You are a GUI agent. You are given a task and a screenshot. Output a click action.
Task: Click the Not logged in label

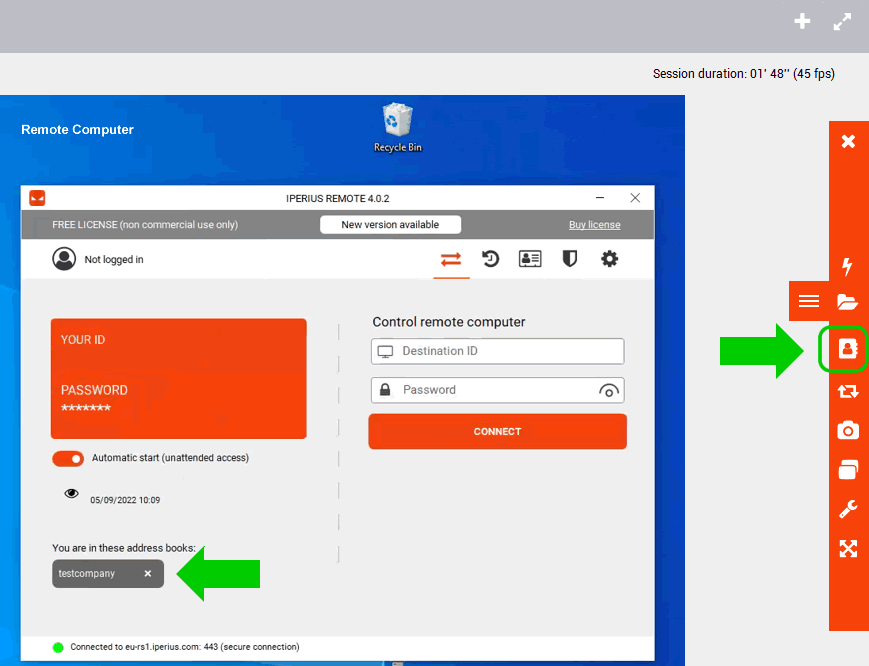pos(114,259)
